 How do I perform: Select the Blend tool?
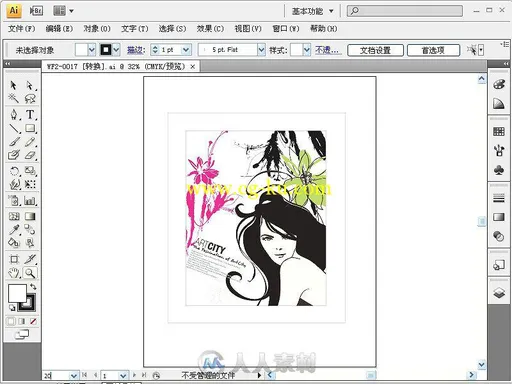coord(30,230)
